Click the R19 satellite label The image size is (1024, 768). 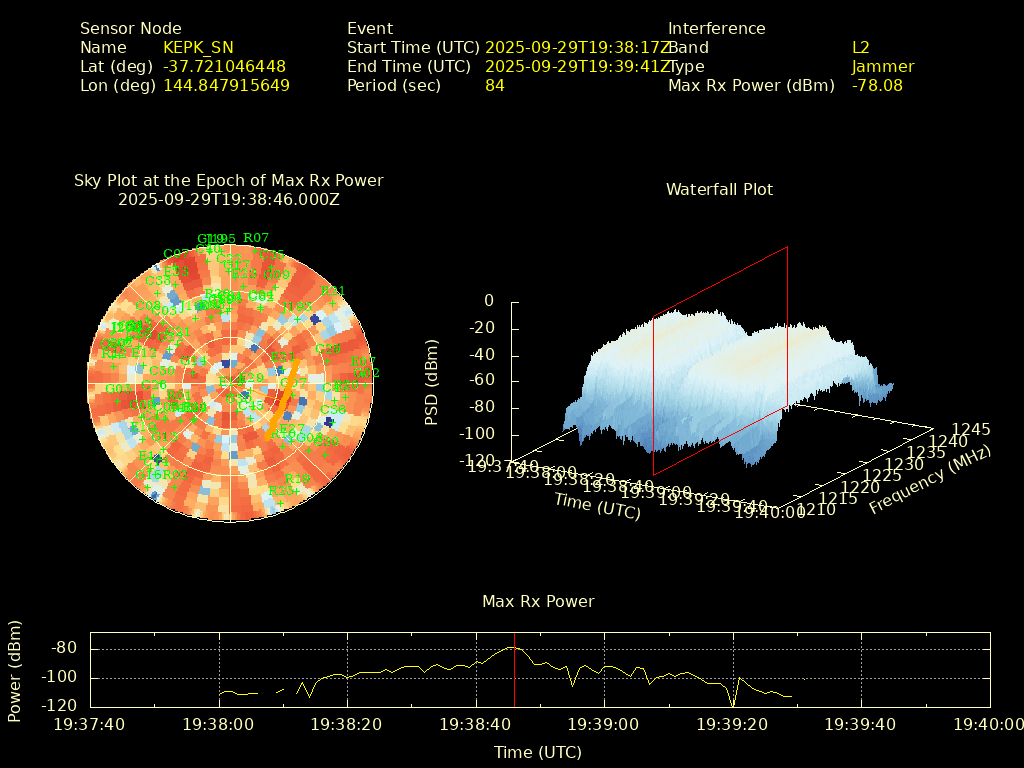coord(297,480)
